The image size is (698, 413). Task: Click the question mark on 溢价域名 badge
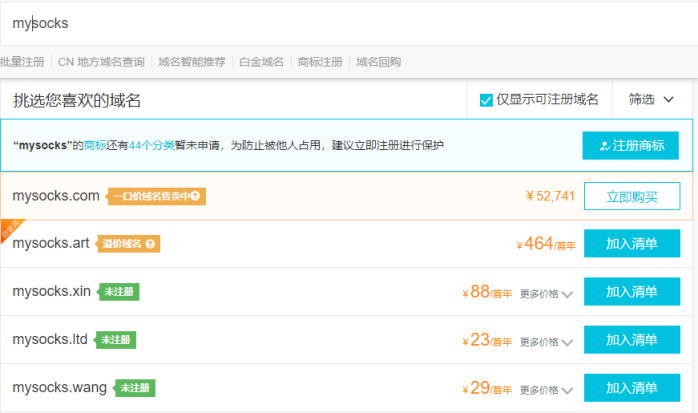coord(150,244)
